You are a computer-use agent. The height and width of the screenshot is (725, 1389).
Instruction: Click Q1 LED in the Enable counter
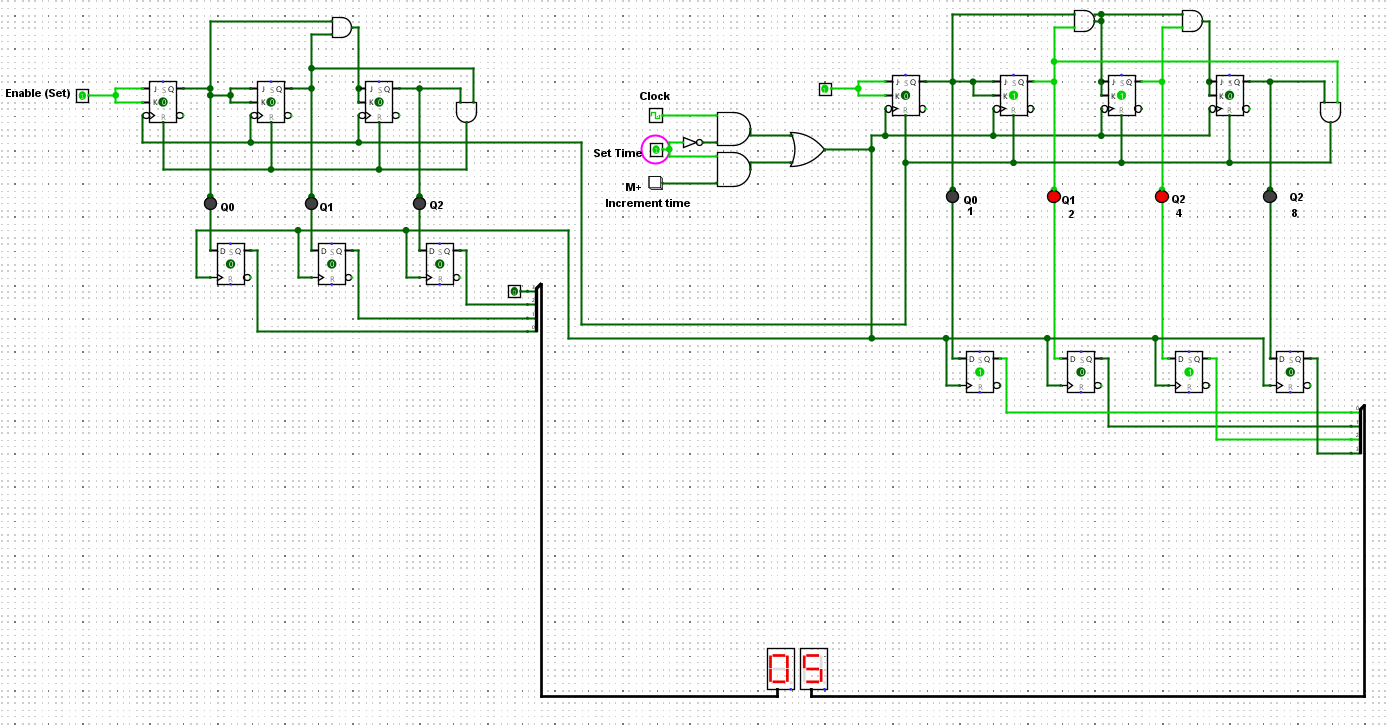click(x=311, y=203)
